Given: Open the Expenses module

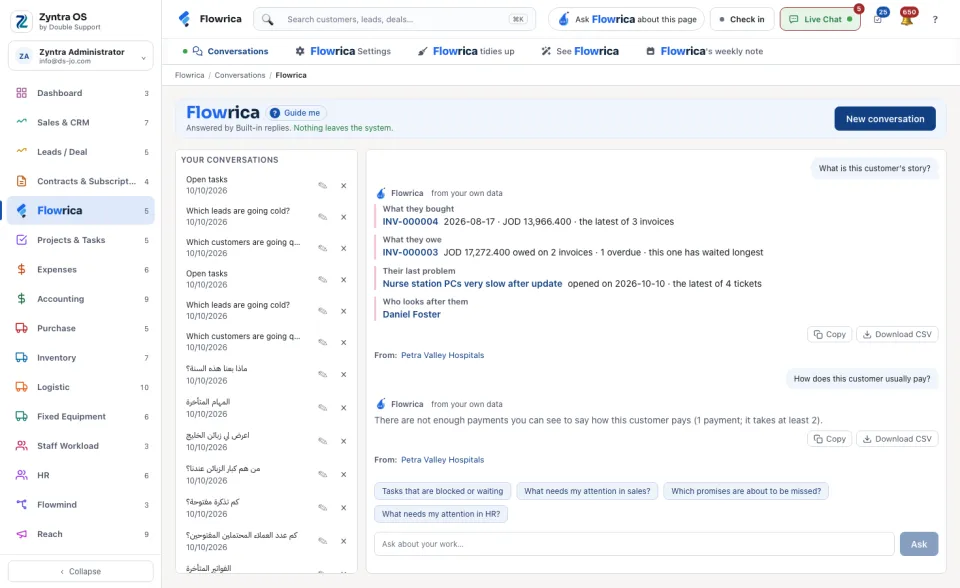Looking at the screenshot, I should (x=81, y=270).
